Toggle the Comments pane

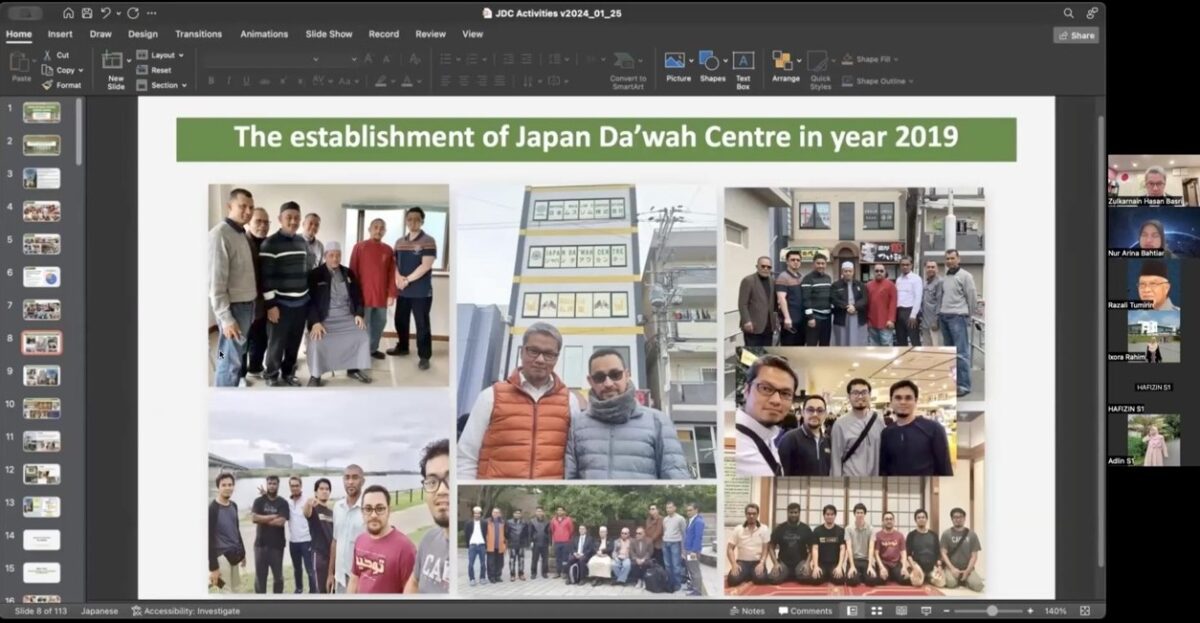805,610
